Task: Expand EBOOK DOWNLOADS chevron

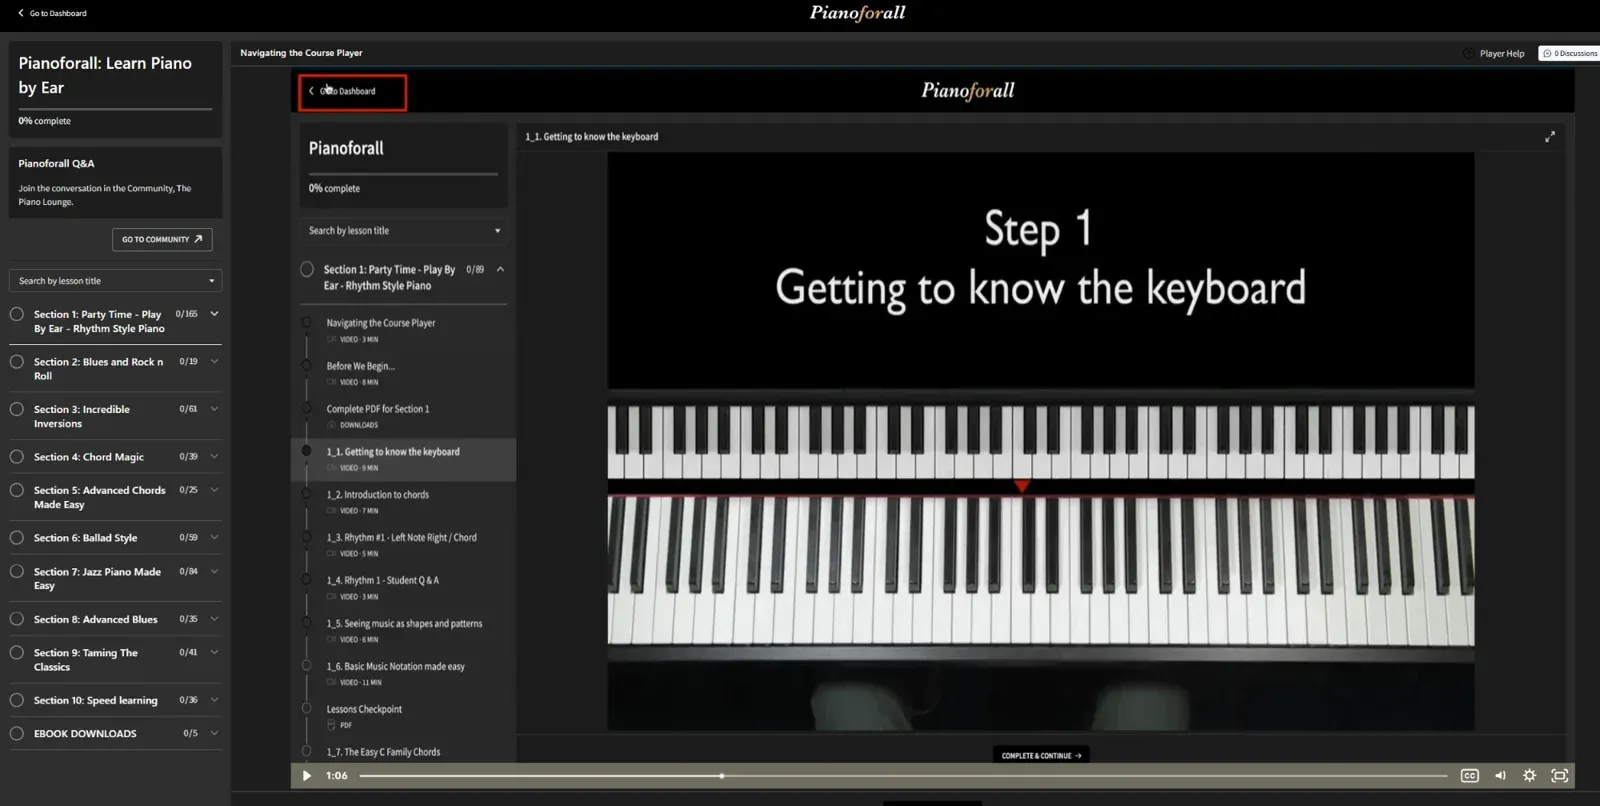Action: coord(214,733)
